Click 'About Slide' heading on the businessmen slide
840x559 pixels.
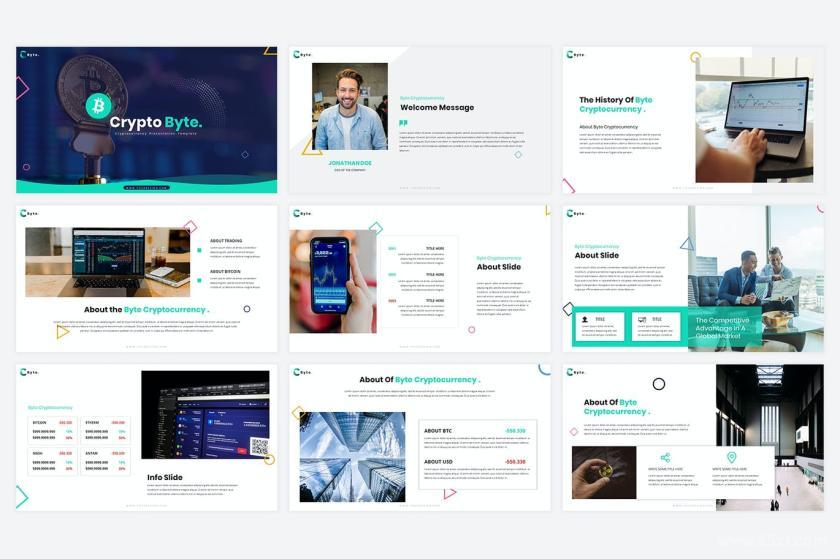[x=597, y=255]
